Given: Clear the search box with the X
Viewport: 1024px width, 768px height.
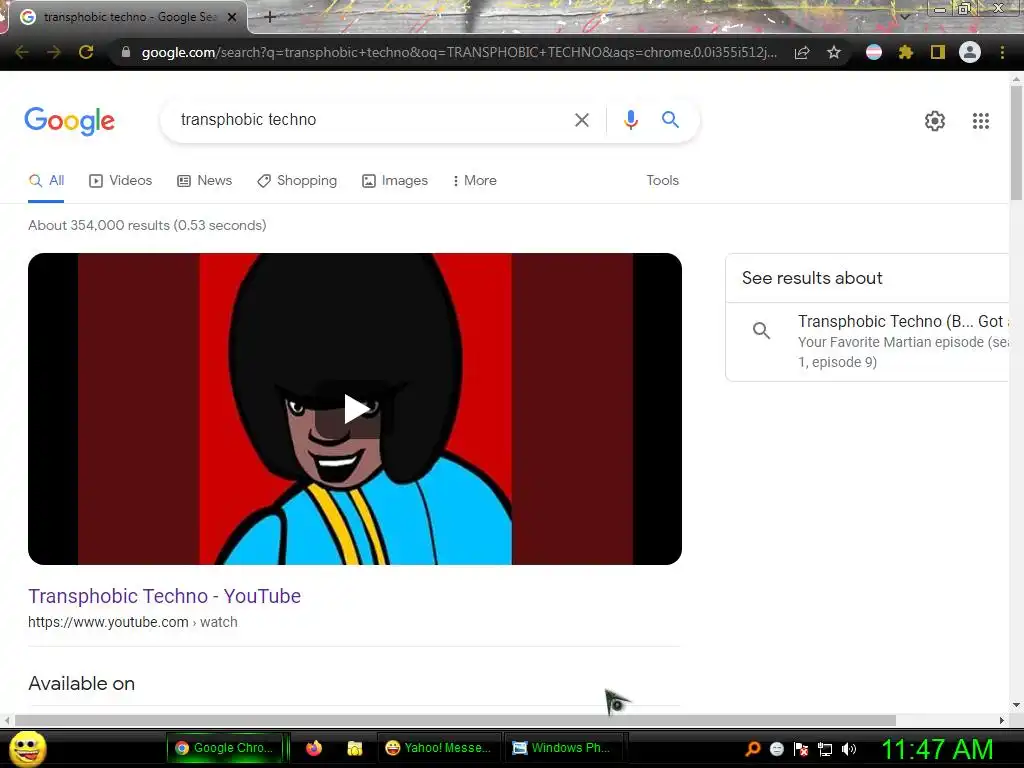Looking at the screenshot, I should pyautogui.click(x=581, y=120).
